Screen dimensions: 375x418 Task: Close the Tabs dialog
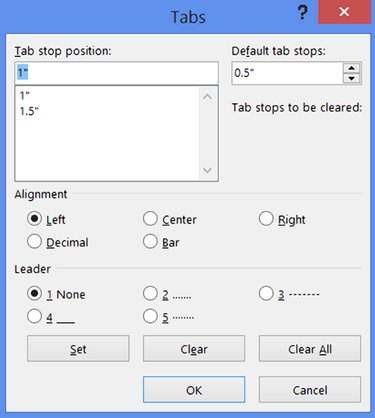[x=344, y=12]
